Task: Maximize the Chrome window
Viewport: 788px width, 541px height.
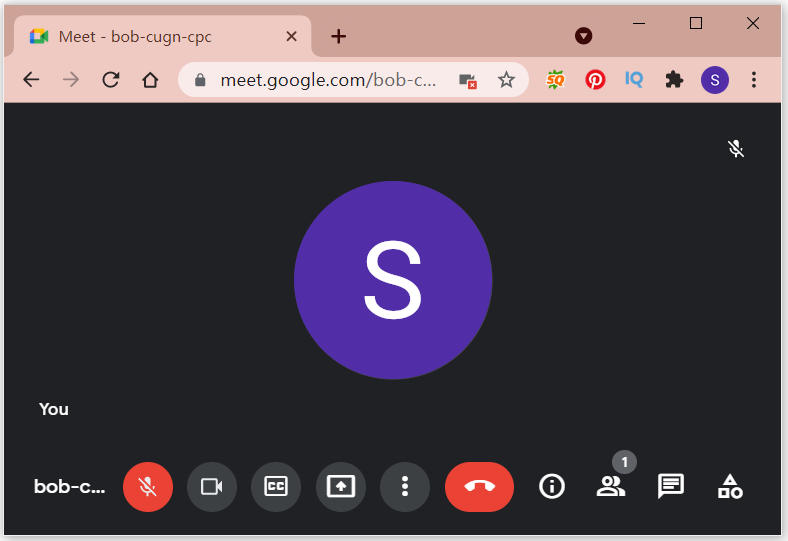Action: [x=696, y=23]
